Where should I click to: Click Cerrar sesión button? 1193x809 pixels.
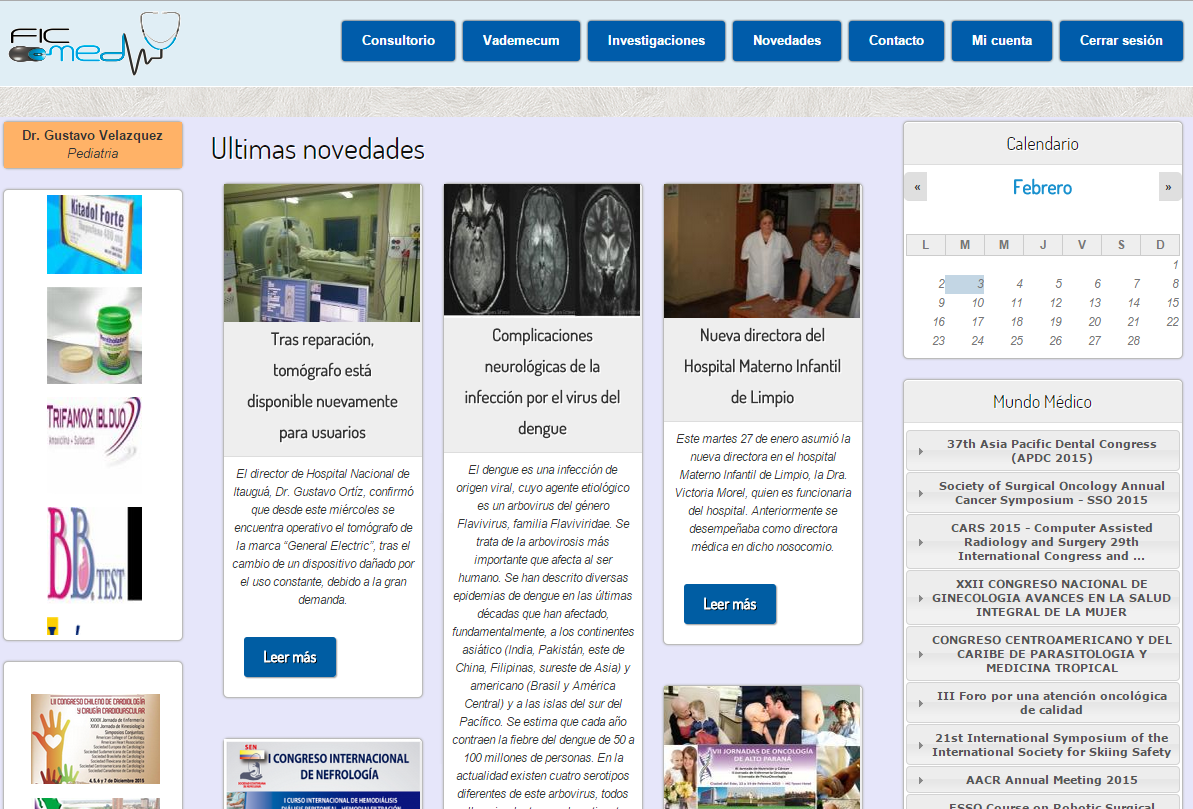[1121, 40]
